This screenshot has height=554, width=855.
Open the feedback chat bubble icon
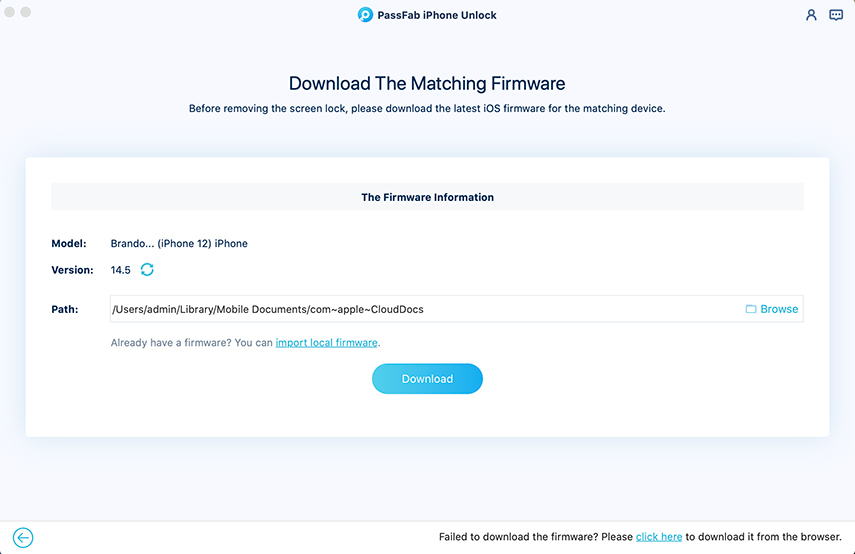click(x=836, y=15)
